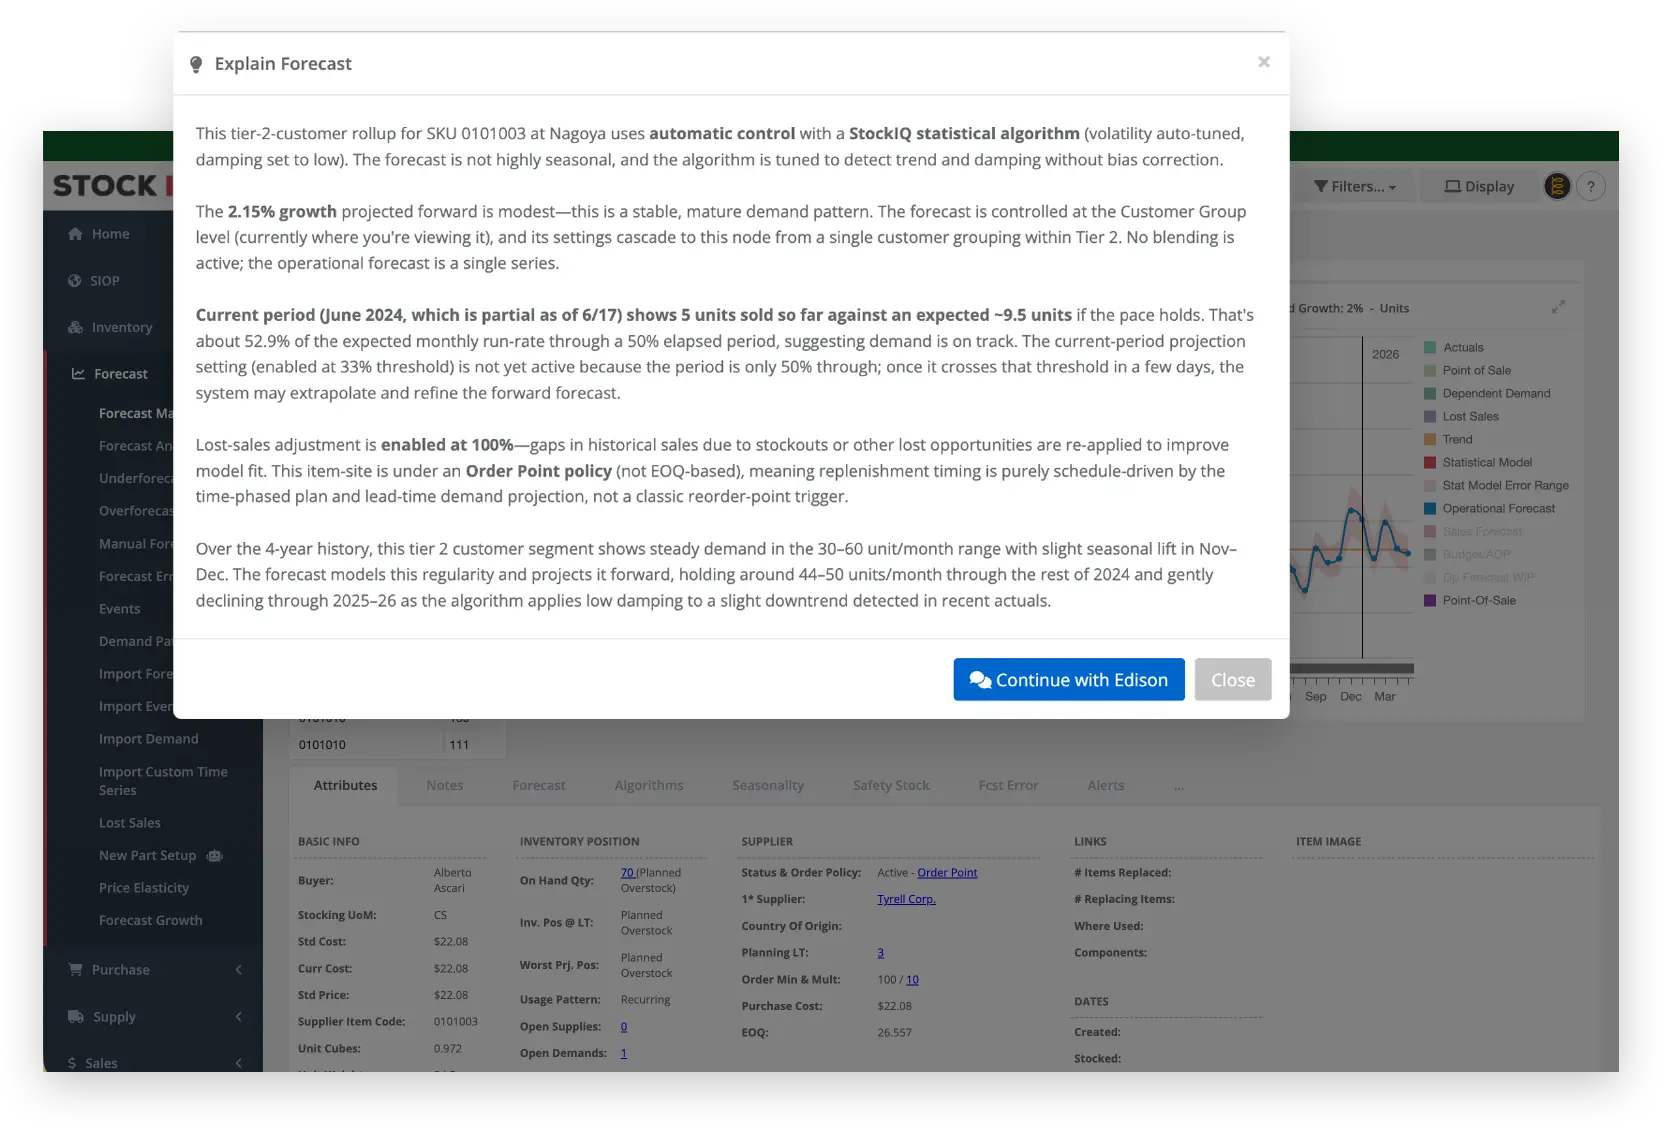Open the Safety Stock tab
This screenshot has height=1126, width=1662.
891,786
